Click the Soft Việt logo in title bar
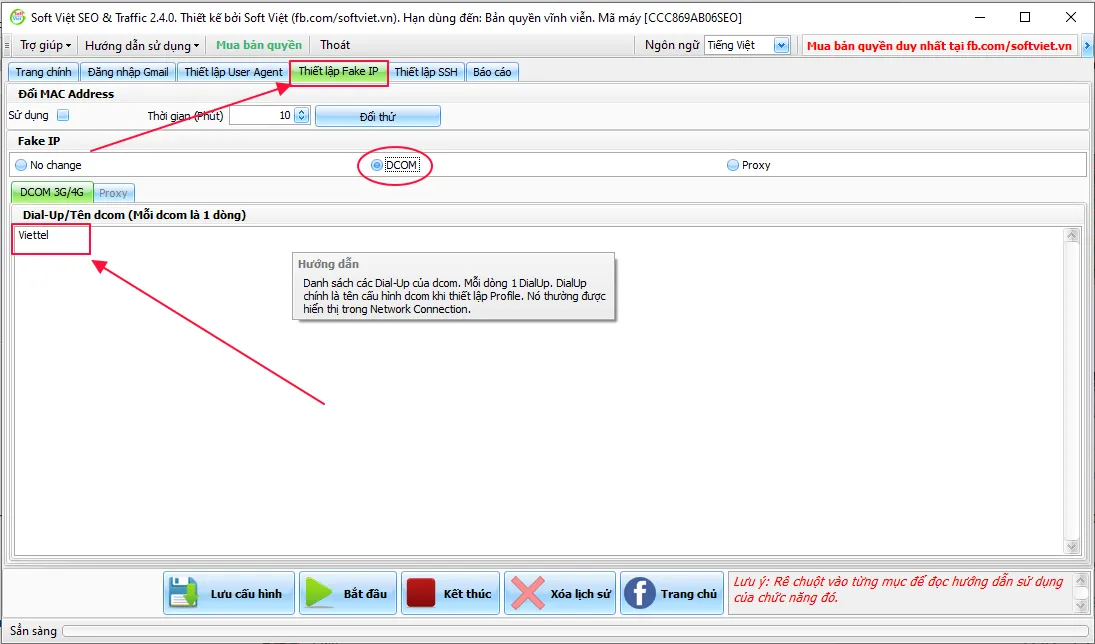Screen dimensions: 1095x644 pos(17,17)
